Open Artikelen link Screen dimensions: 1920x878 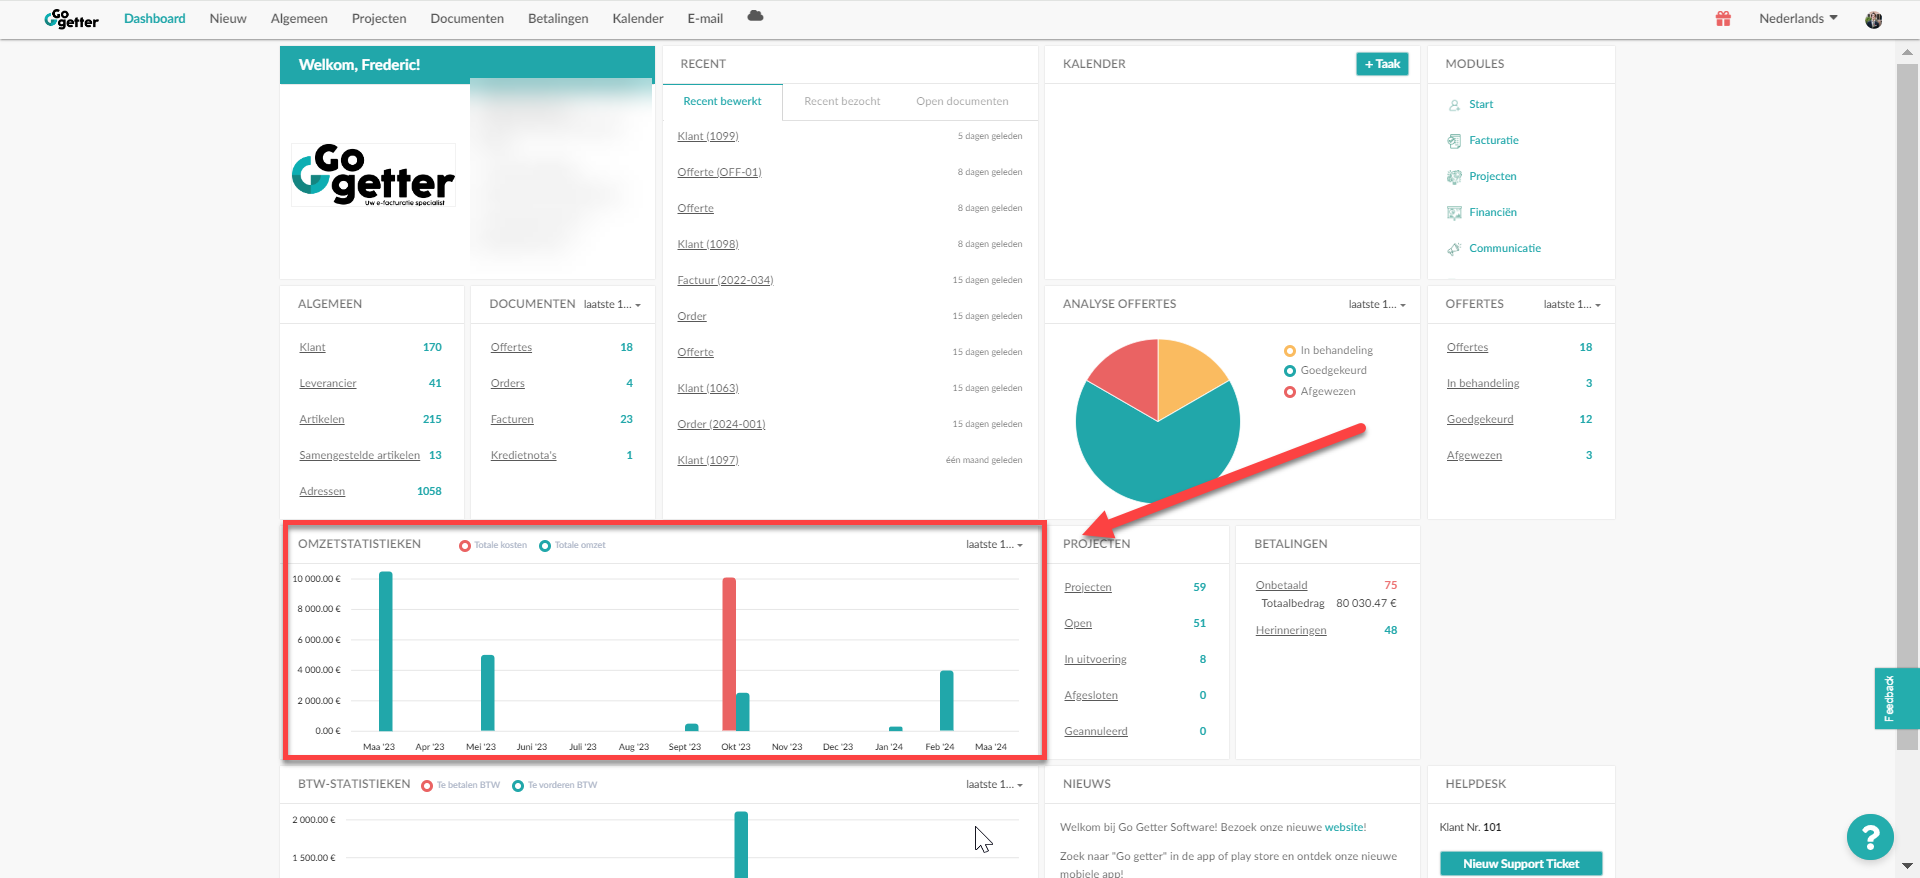pos(322,419)
